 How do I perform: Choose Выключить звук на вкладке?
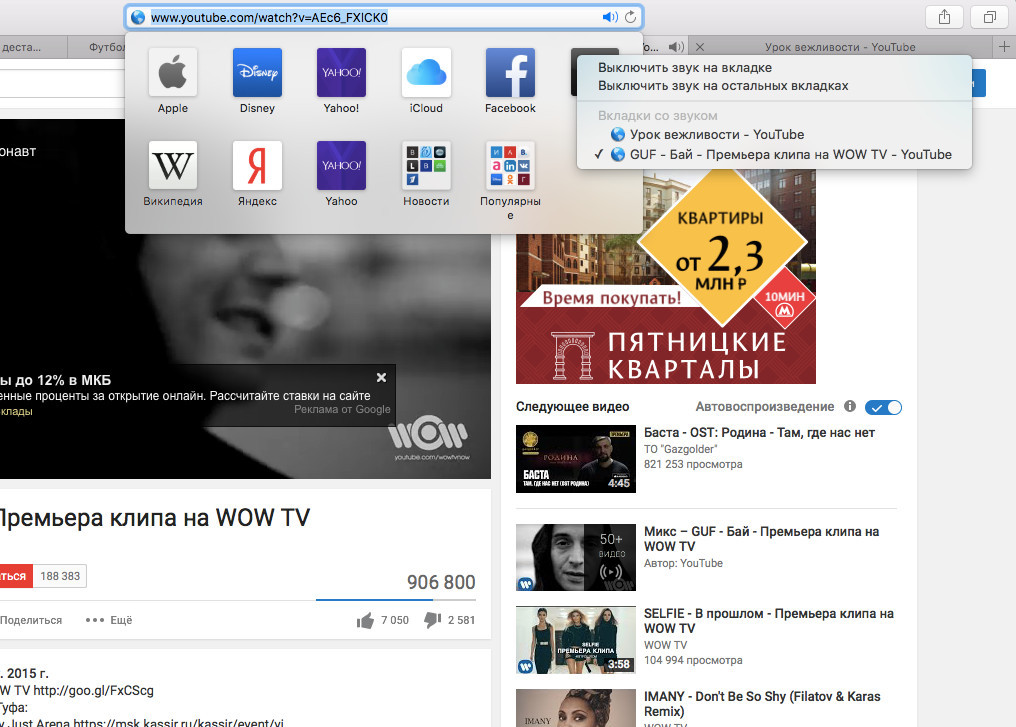click(x=685, y=68)
